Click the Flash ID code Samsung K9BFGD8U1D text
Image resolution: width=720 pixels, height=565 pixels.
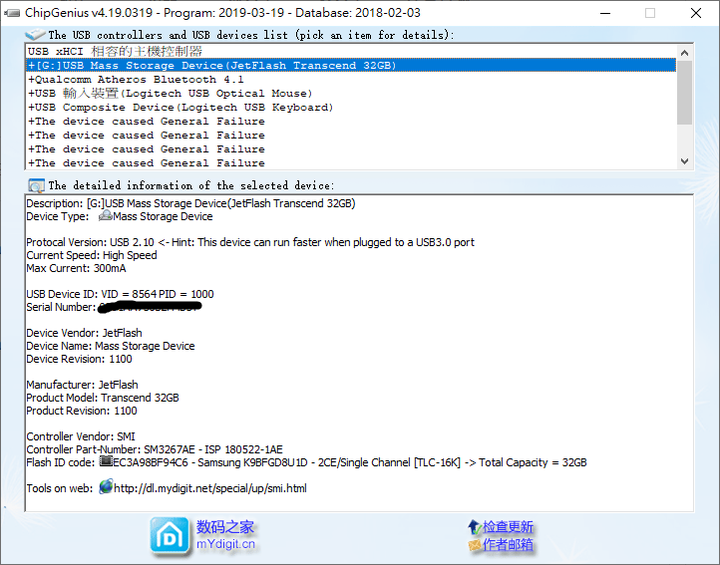click(306, 462)
